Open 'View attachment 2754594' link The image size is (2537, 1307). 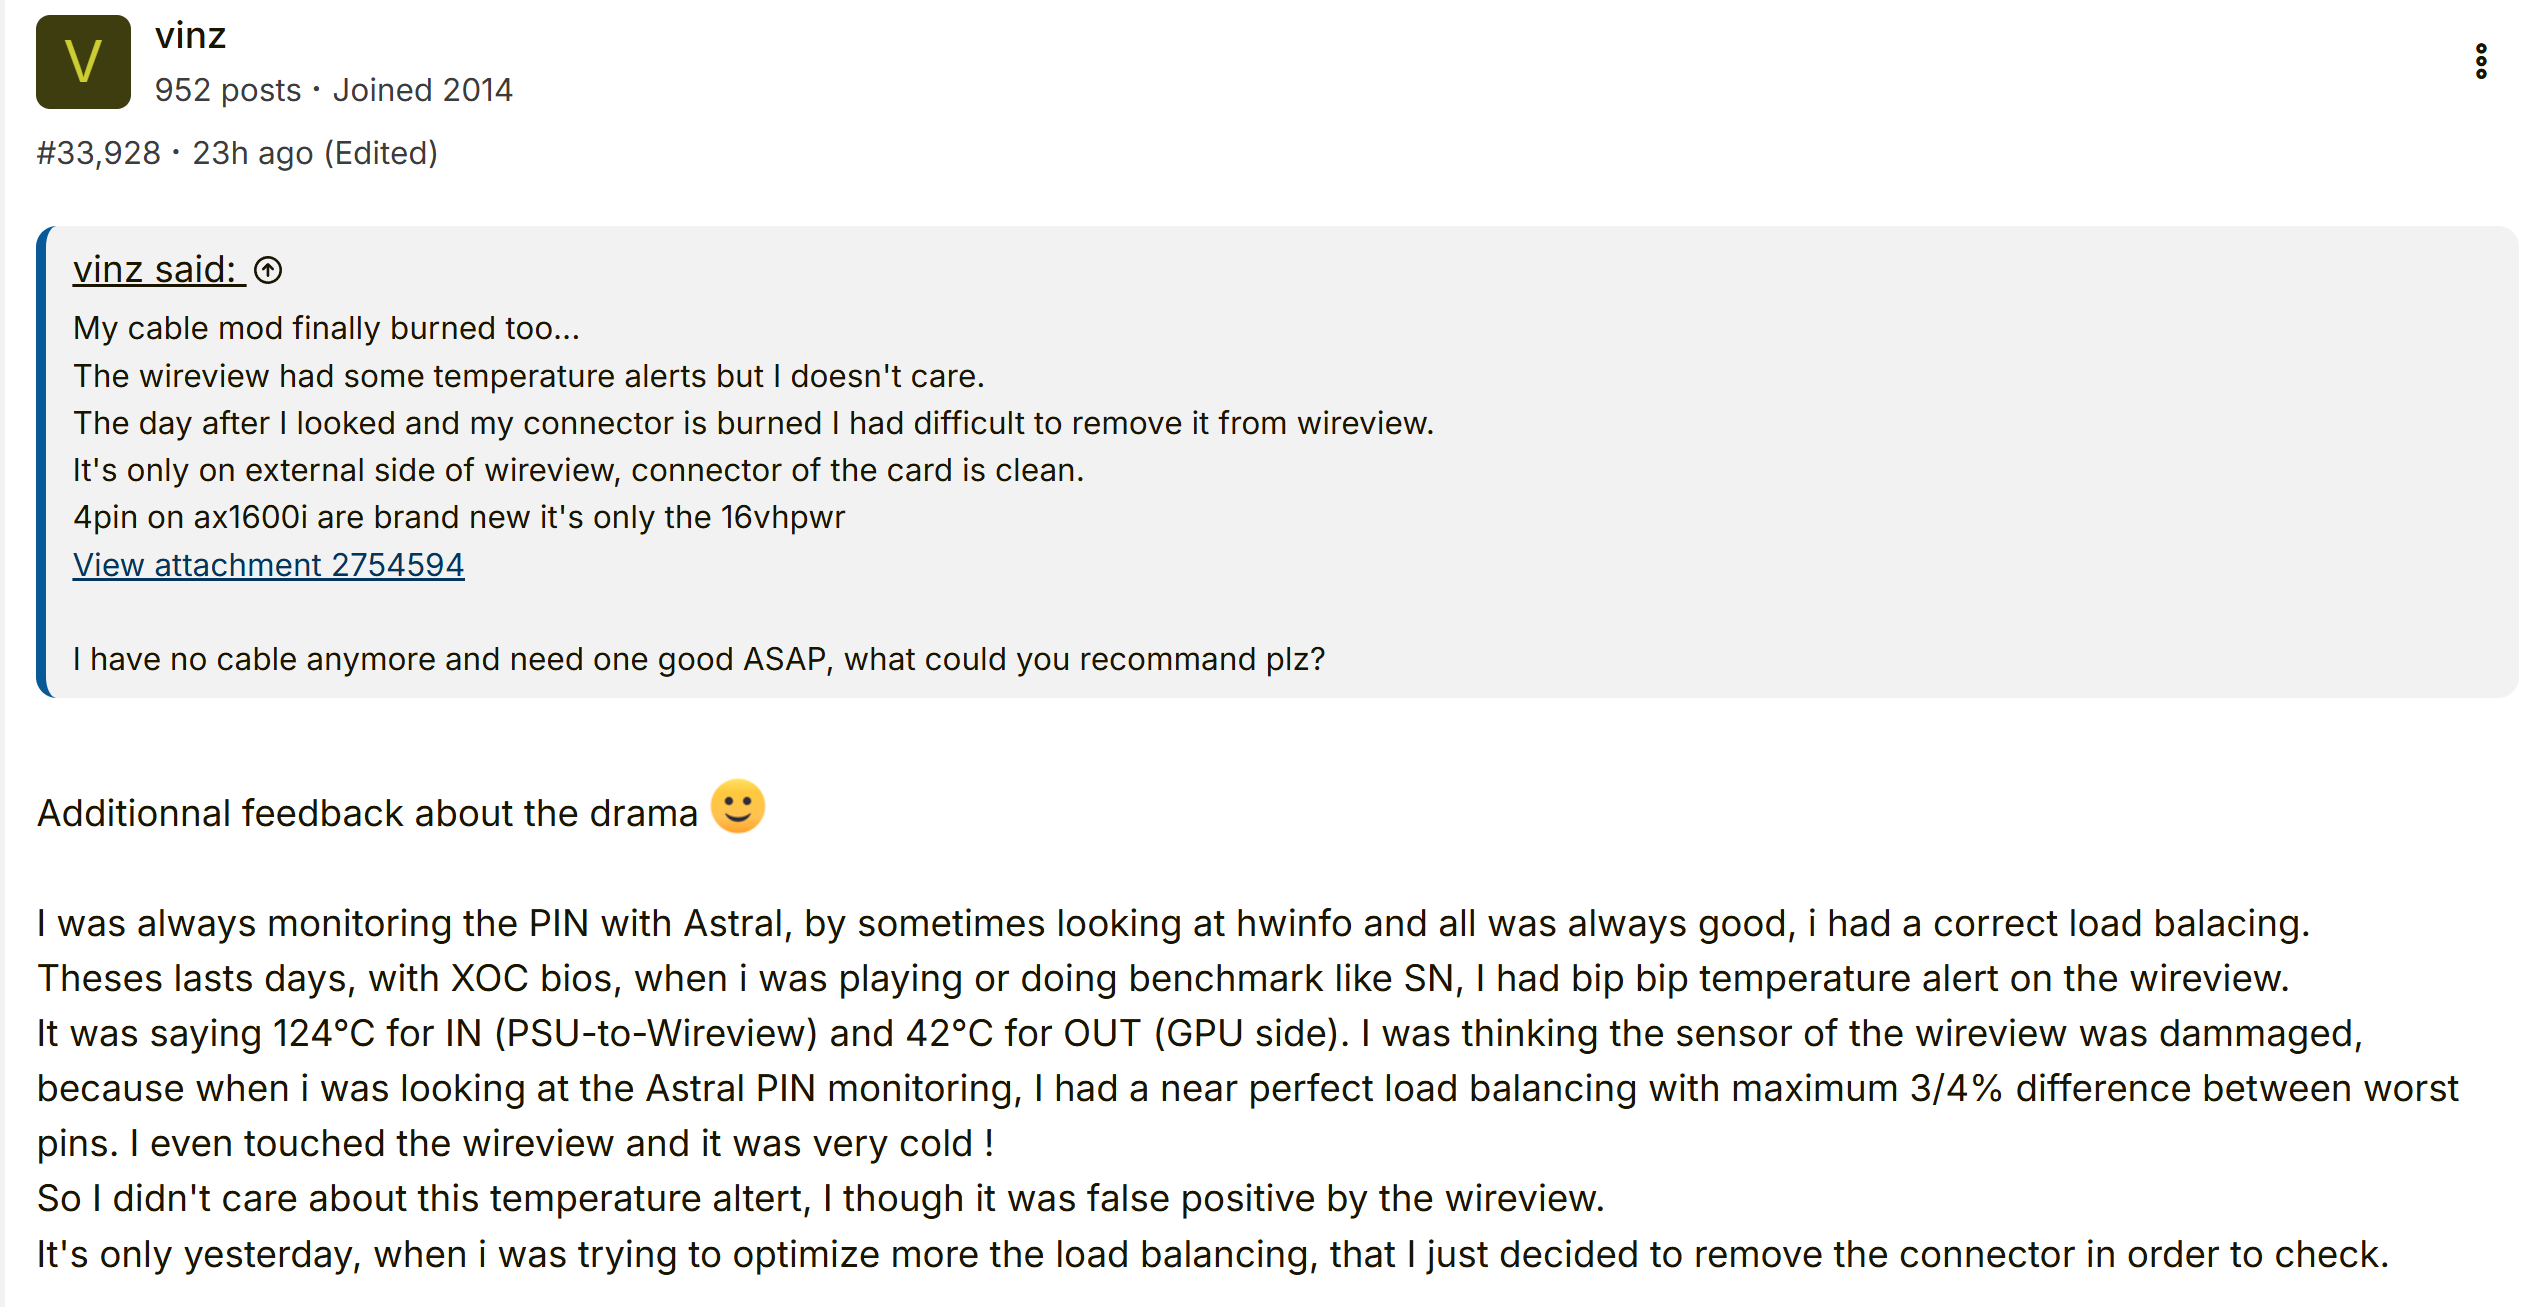(x=268, y=565)
